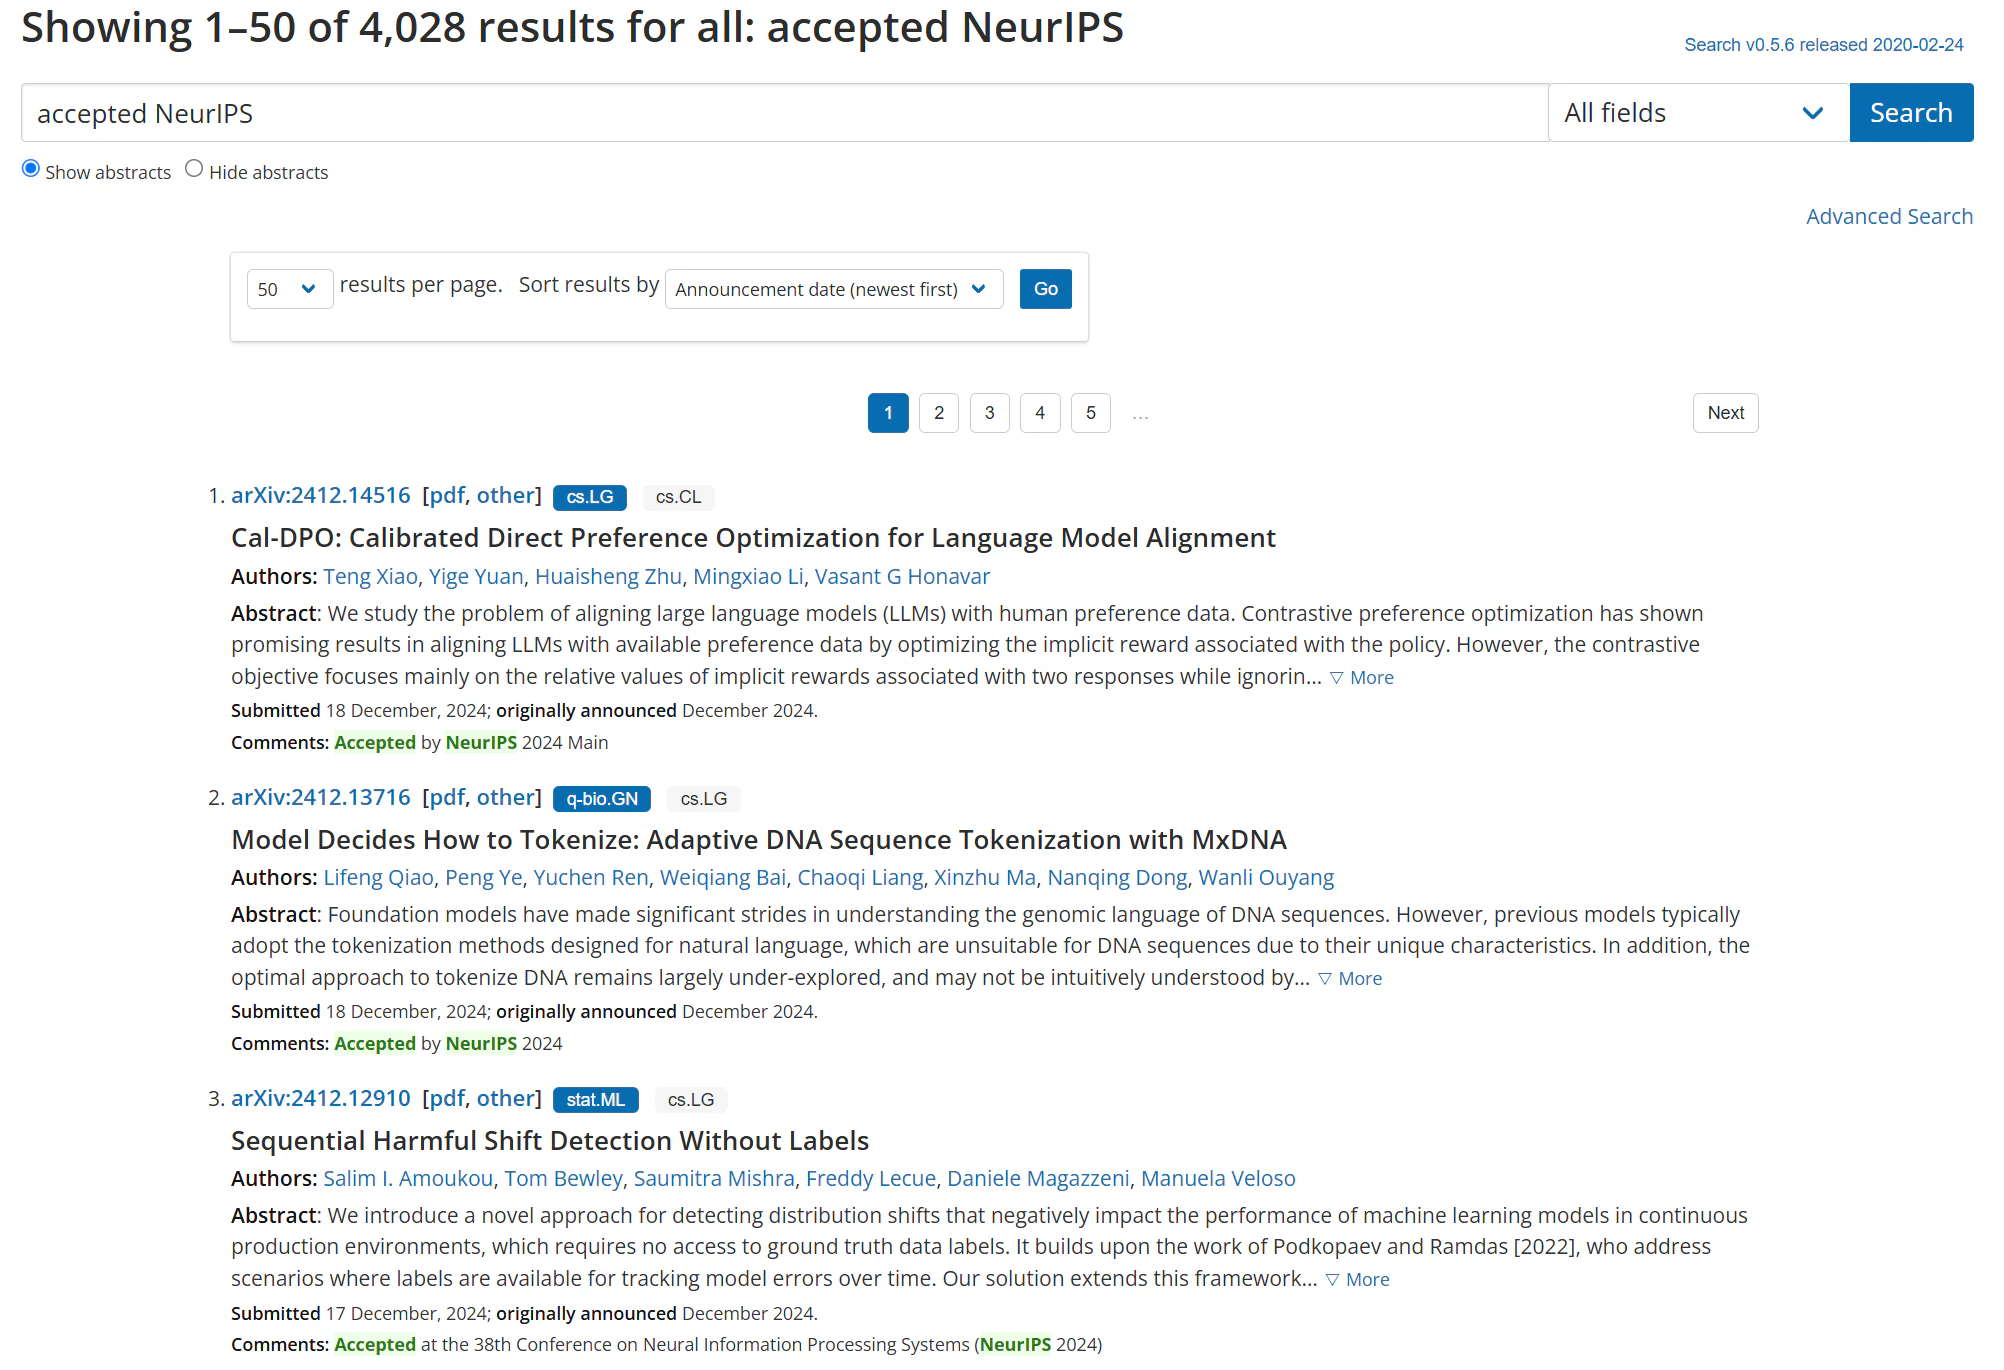Open Advanced Search link

click(x=1889, y=216)
